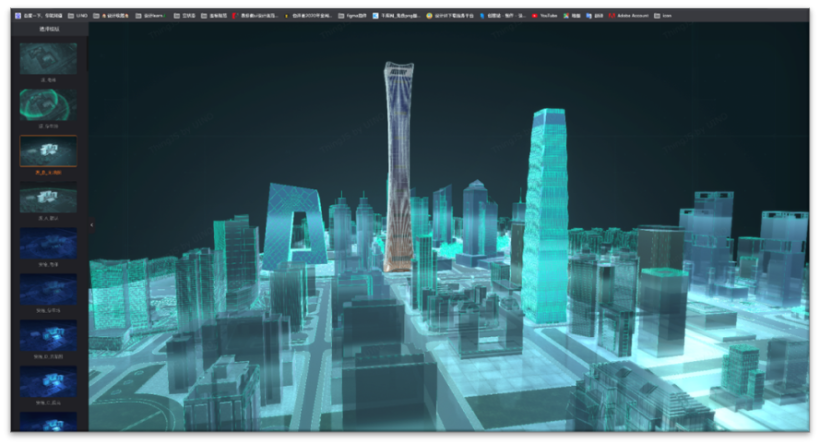Click the red-icon bookmark in bookmarks bar
The image size is (820, 445).
click(x=234, y=16)
